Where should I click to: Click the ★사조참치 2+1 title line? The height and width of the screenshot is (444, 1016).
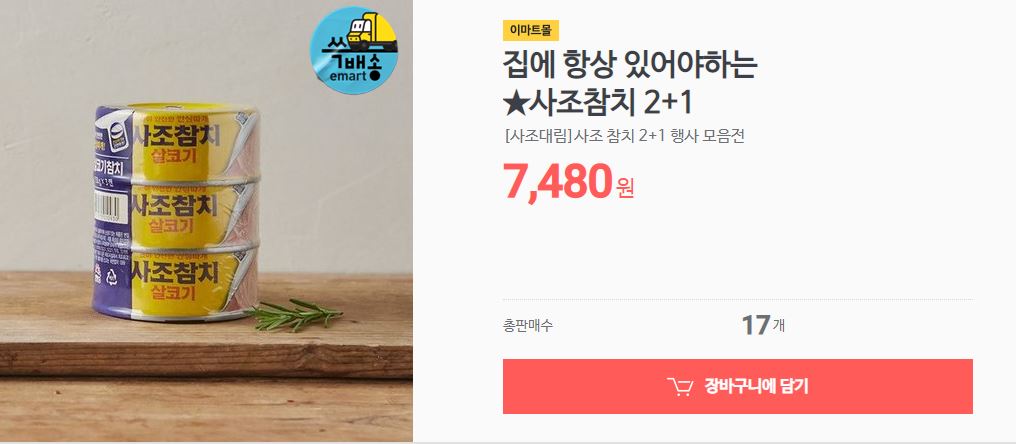pos(598,102)
